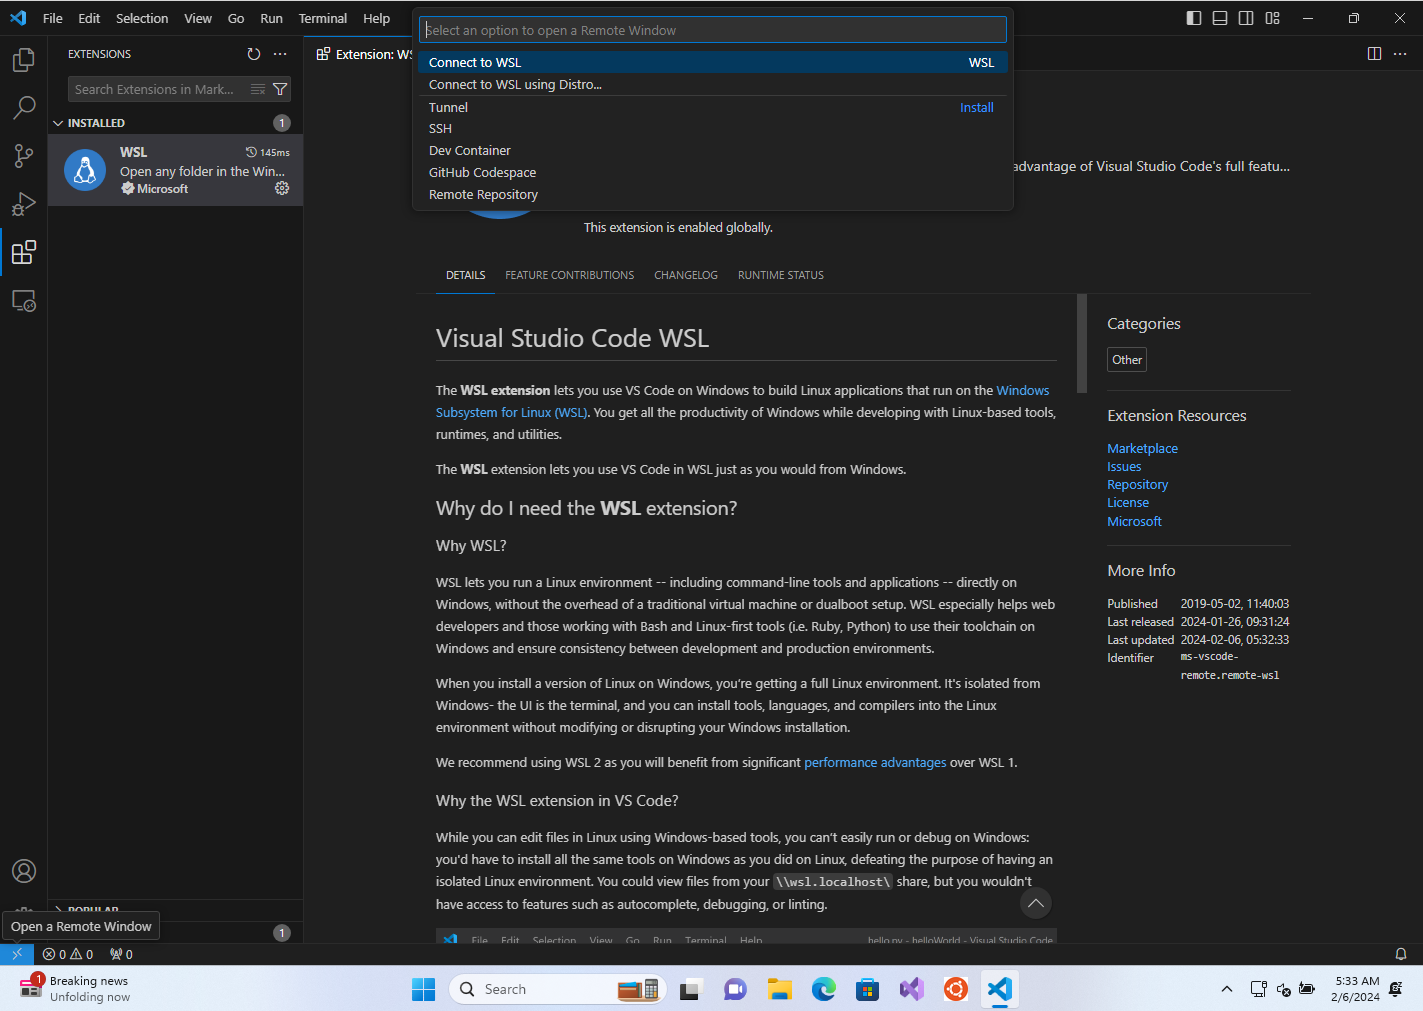Follow the performance advantages link

pyautogui.click(x=875, y=762)
